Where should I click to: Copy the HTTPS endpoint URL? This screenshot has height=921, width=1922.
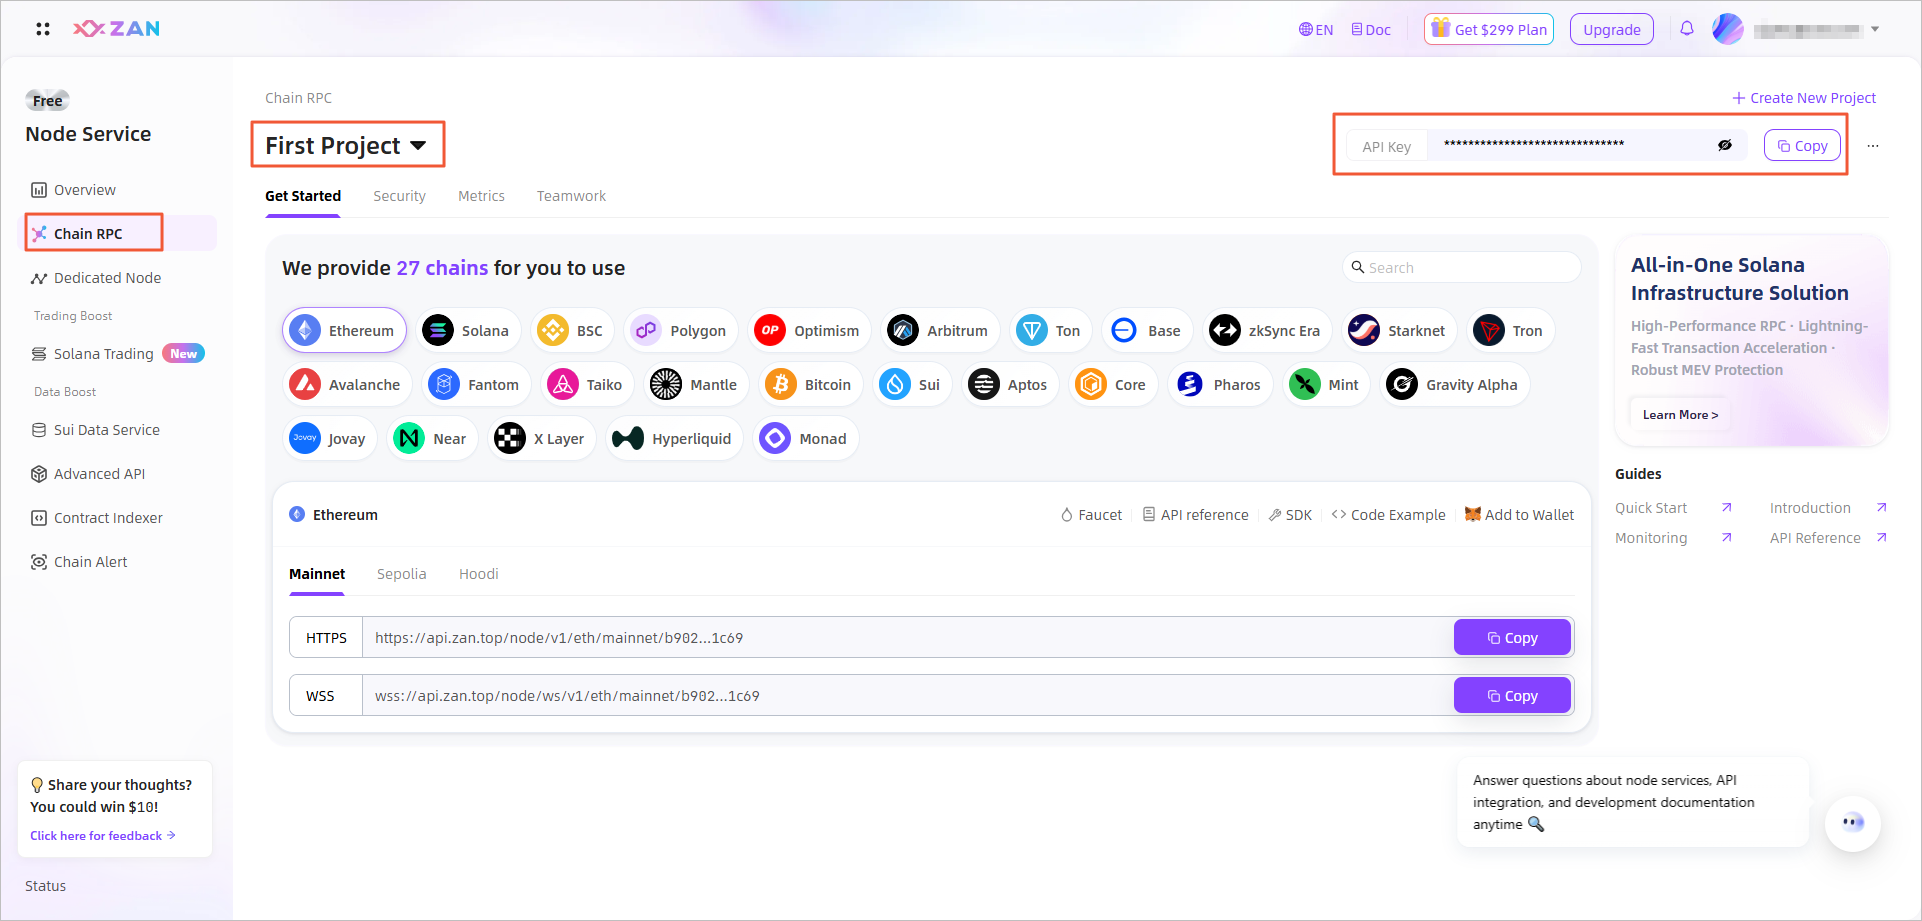[1512, 638]
